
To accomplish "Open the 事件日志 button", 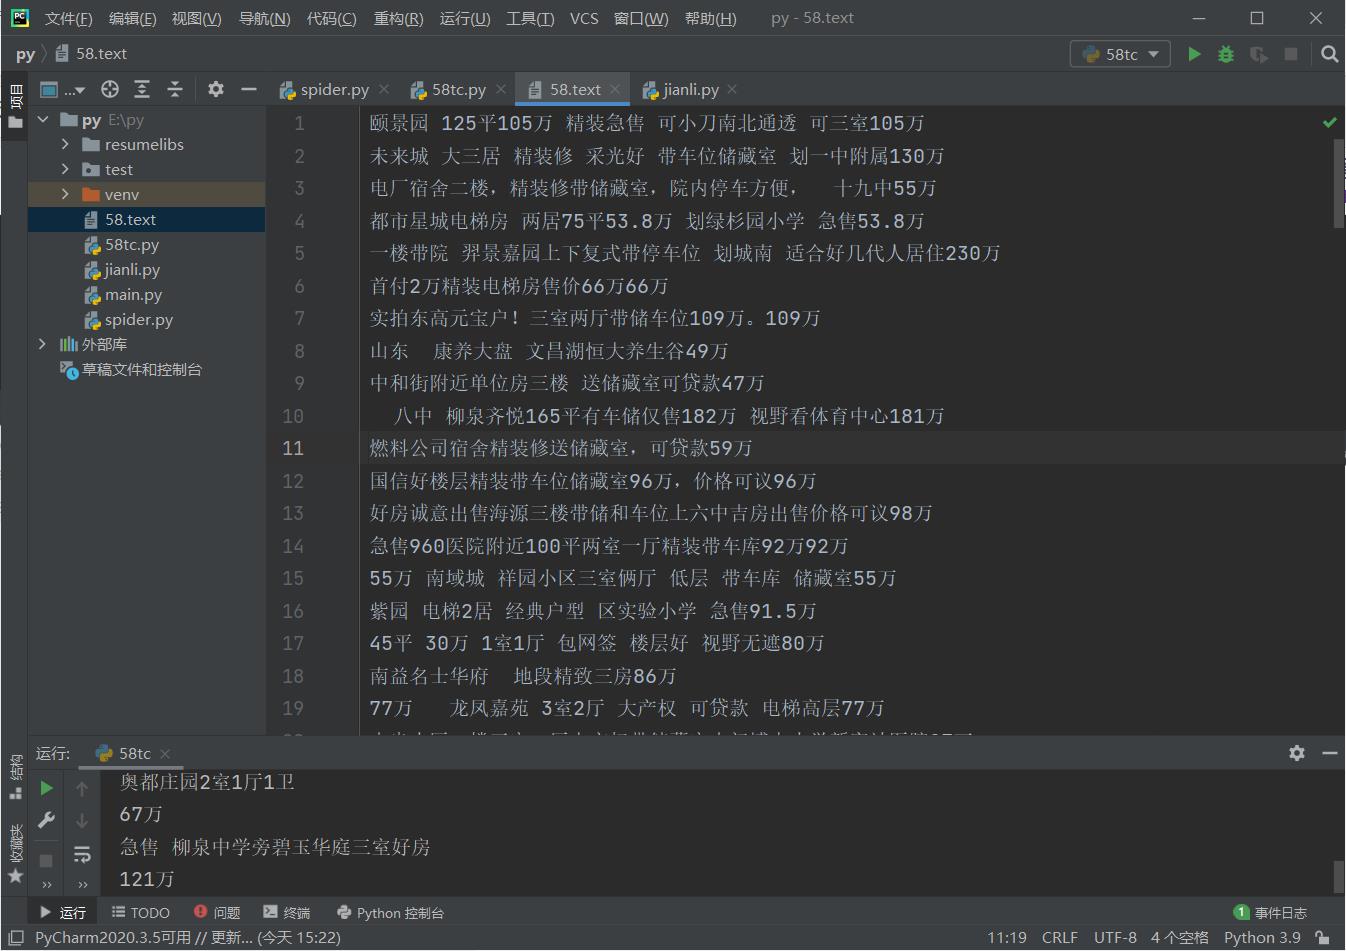I will click(1270, 912).
